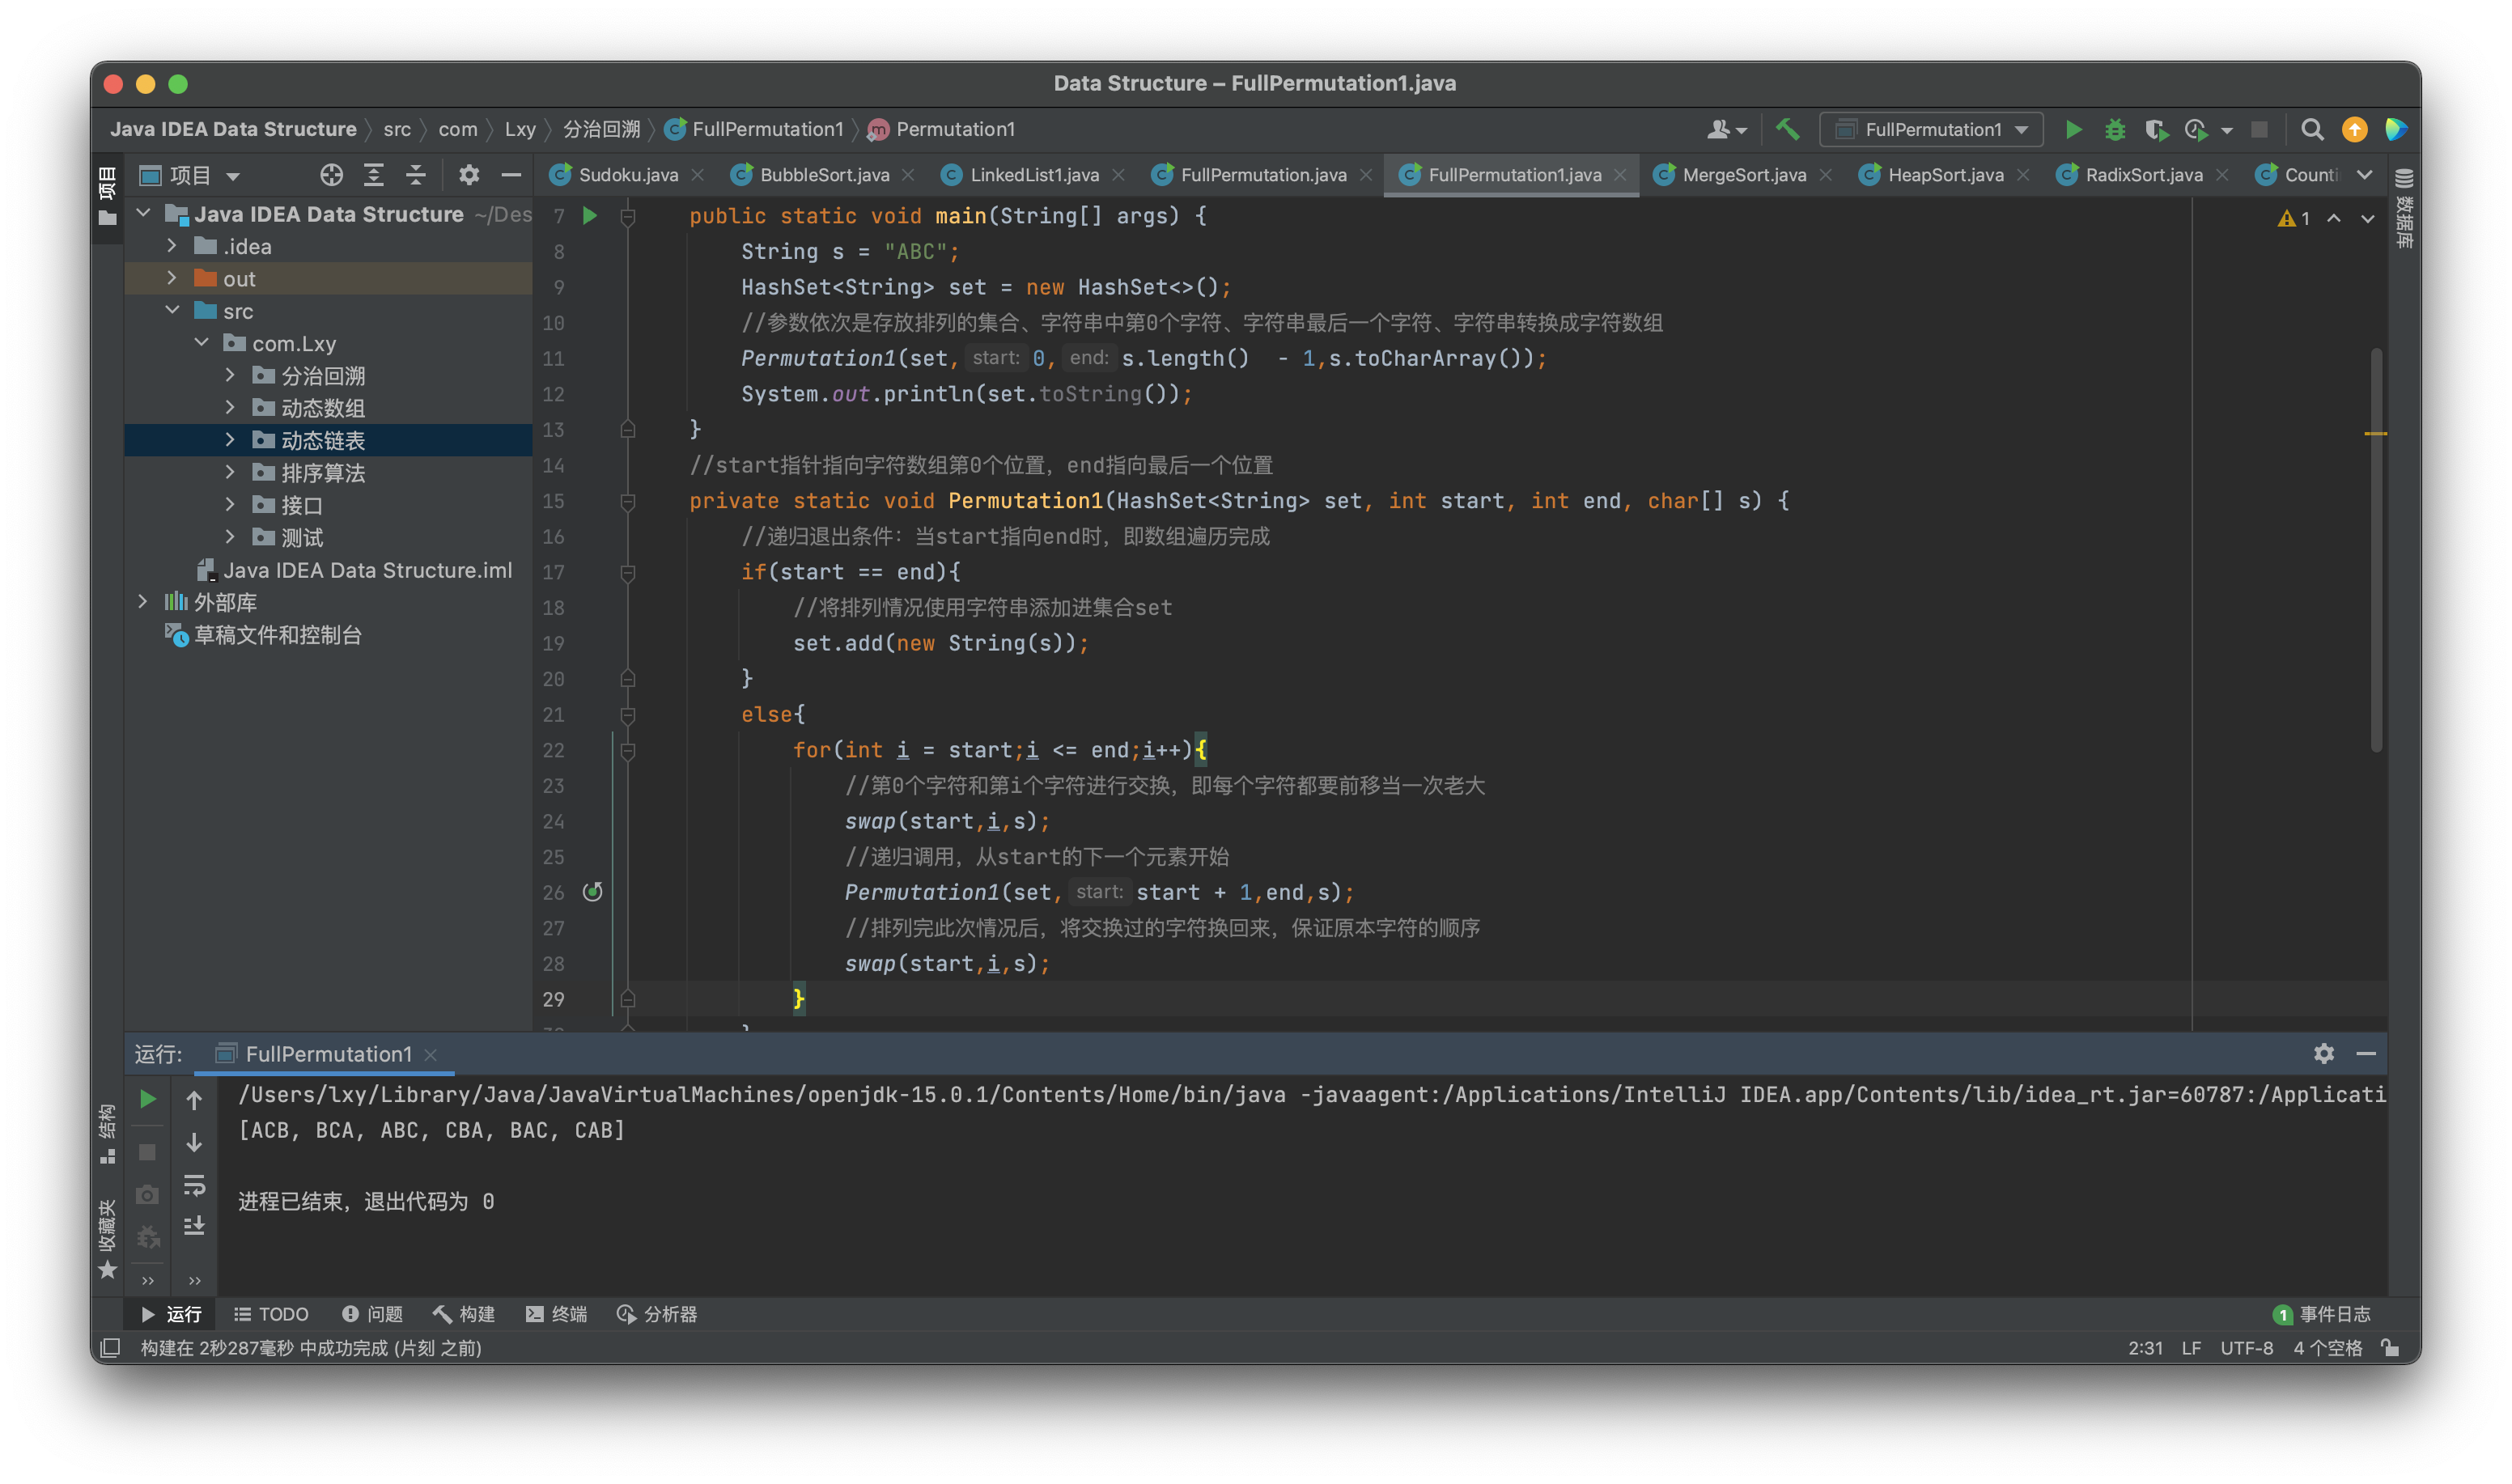Switch to the MergeSort.java tab
Viewport: 2512px width, 1484px height.
coord(1743,175)
